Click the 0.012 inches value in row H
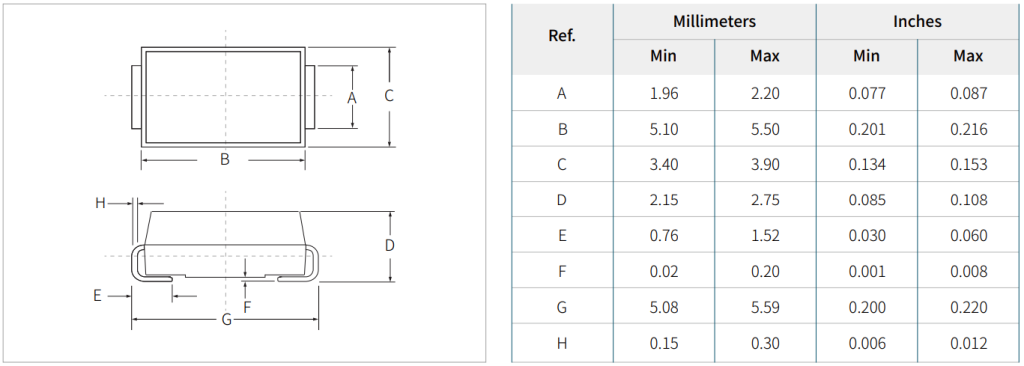 pos(968,342)
